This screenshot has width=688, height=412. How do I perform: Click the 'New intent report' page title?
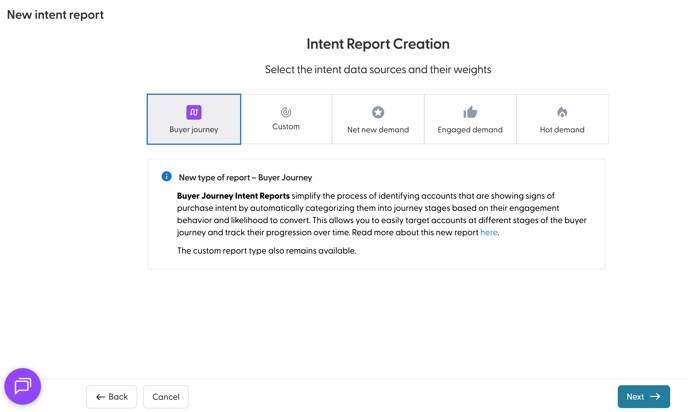[55, 15]
